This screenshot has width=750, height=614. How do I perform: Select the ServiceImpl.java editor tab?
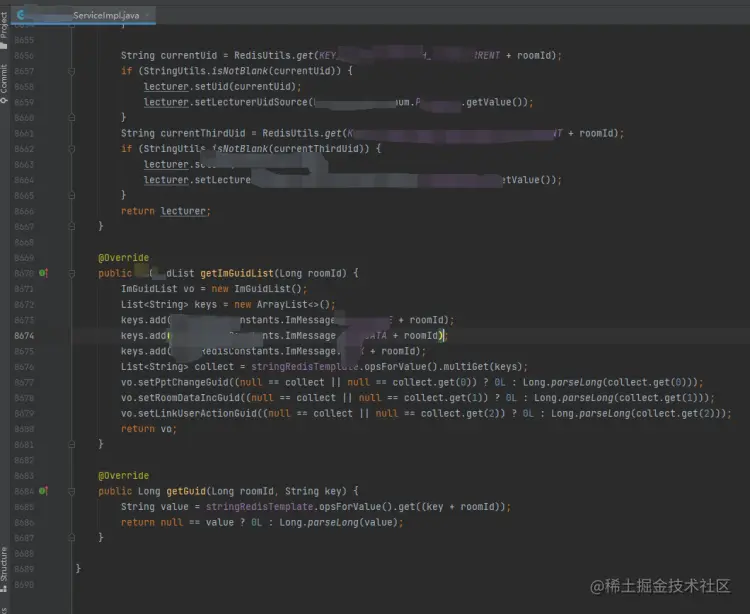coord(84,15)
